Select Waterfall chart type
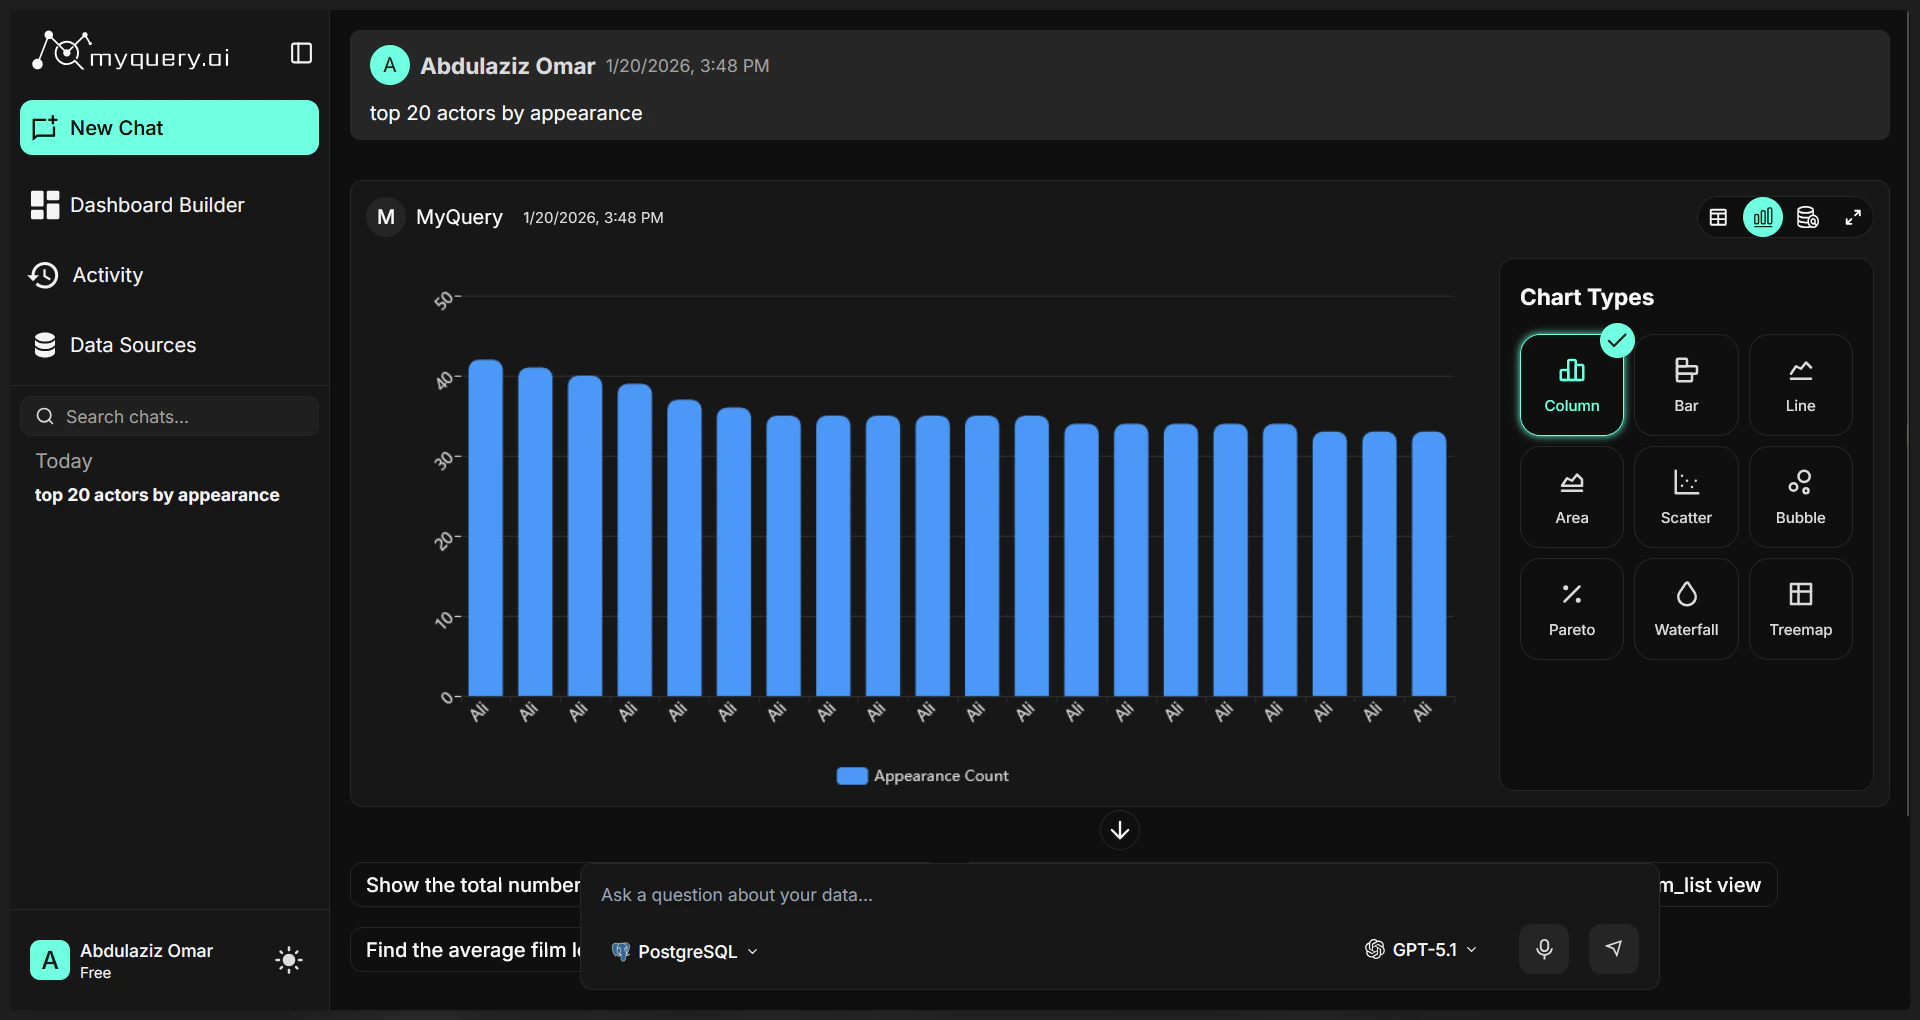The image size is (1920, 1020). 1686,609
